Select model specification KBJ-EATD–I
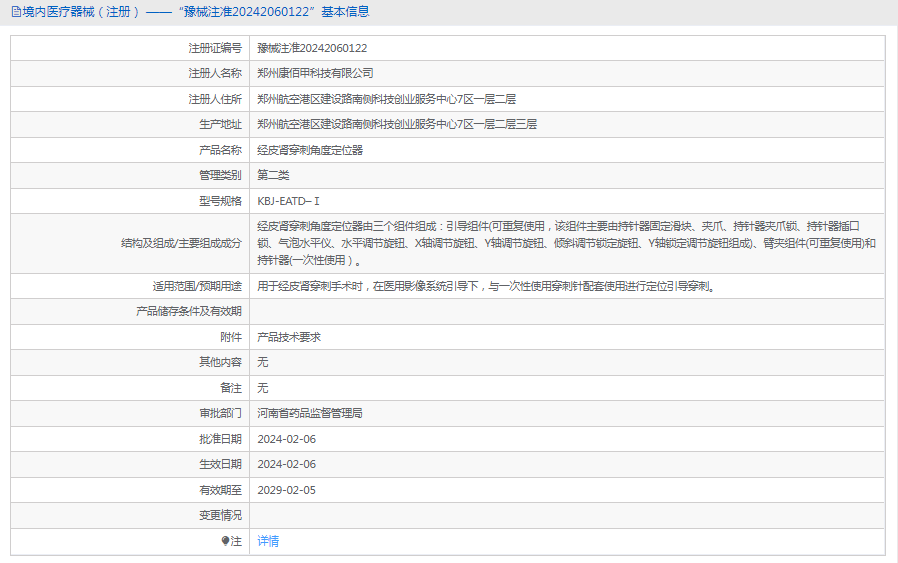Viewport: 898px width, 563px height. 288,201
